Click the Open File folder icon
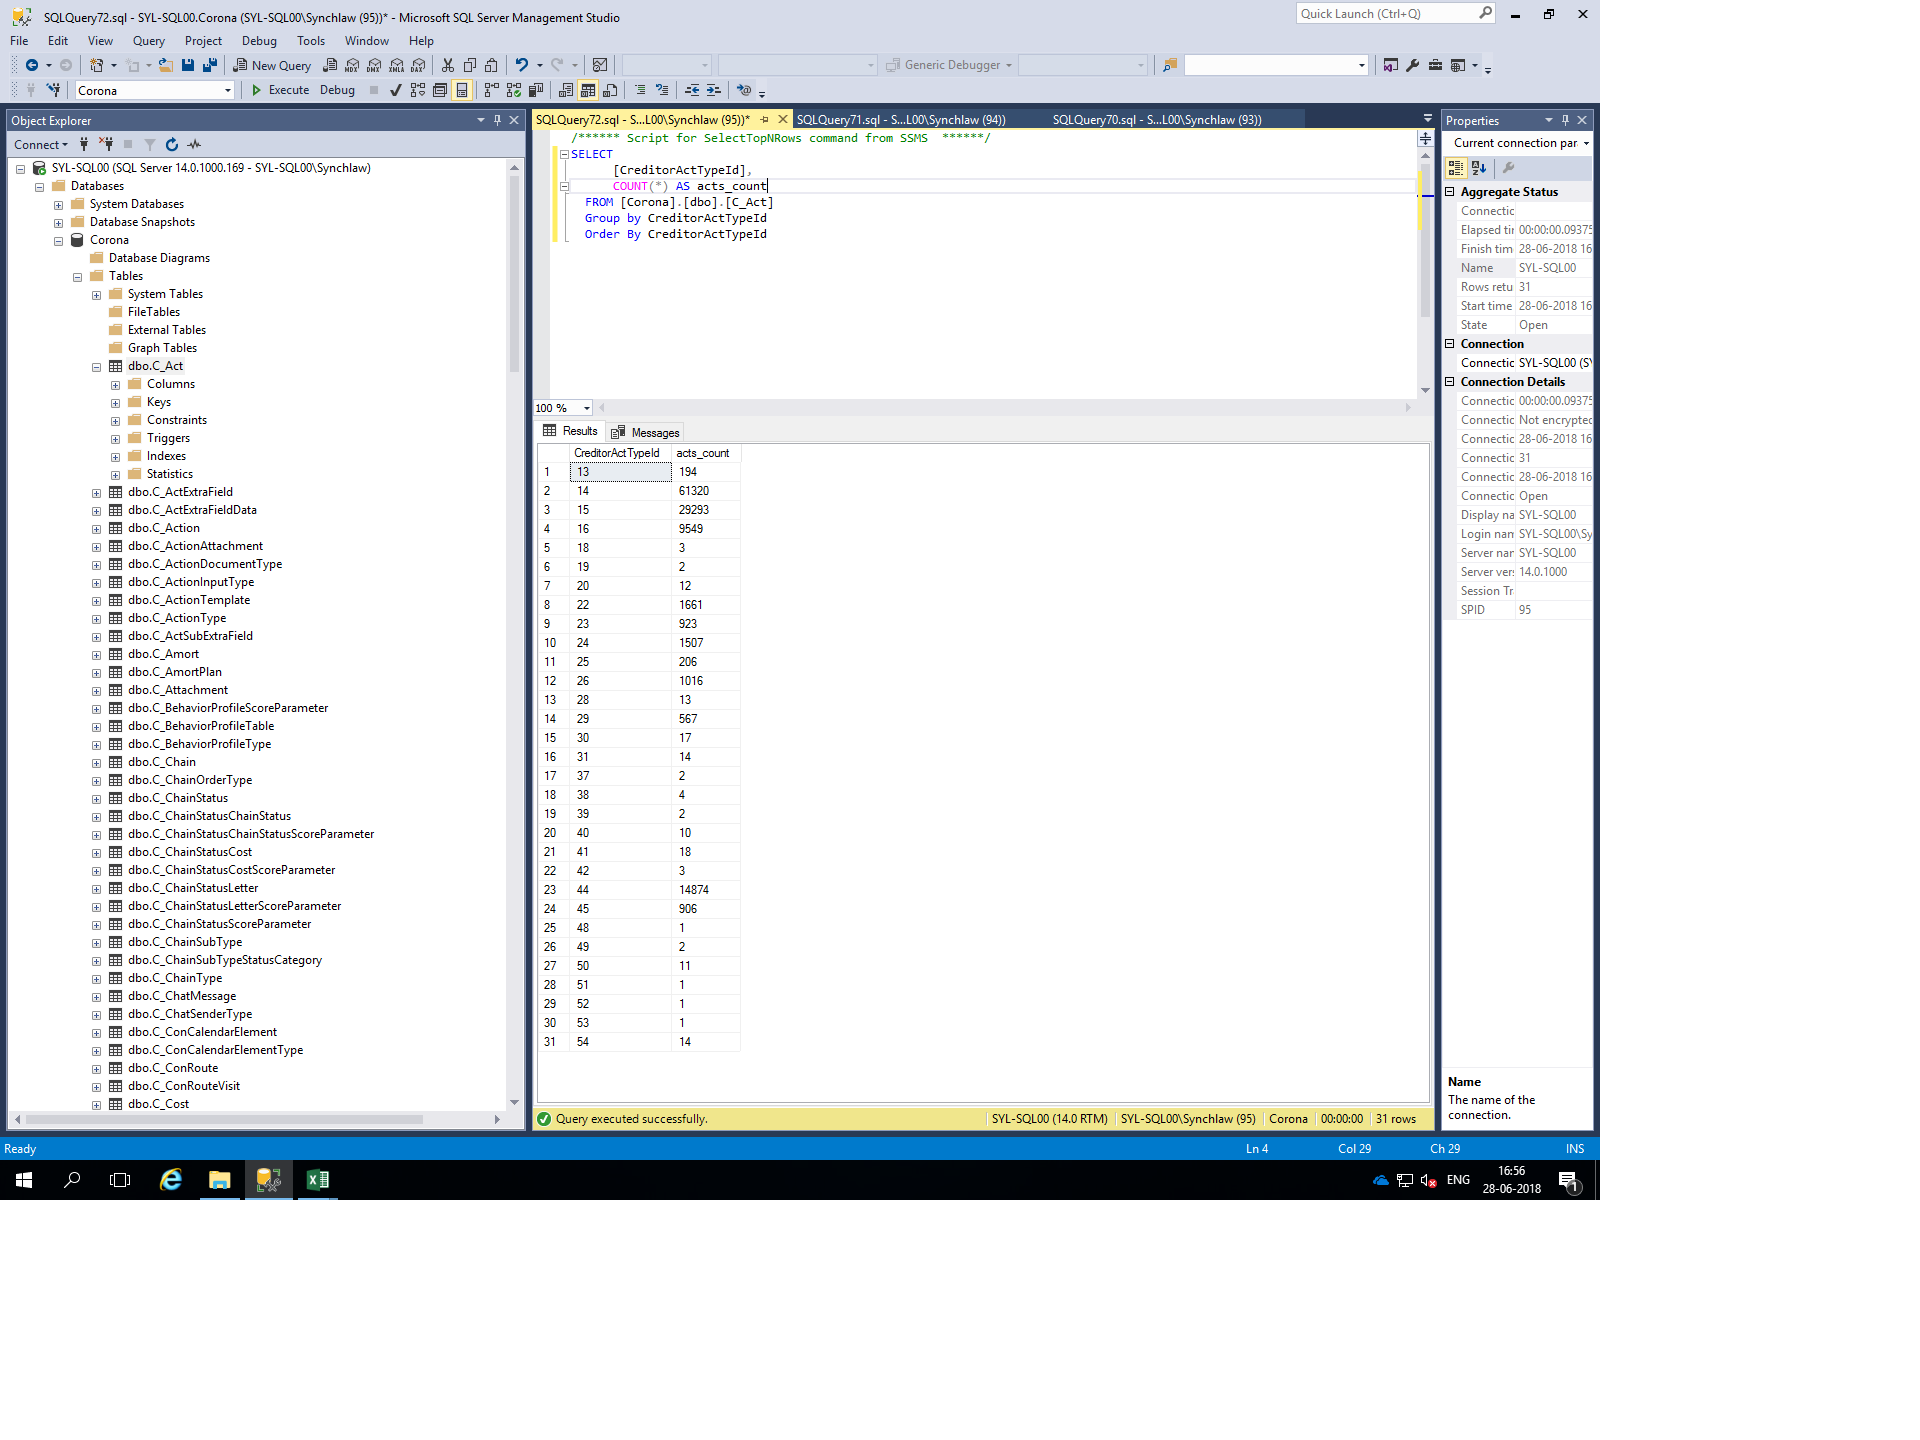Image resolution: width=1920 pixels, height=1440 pixels. tap(166, 65)
